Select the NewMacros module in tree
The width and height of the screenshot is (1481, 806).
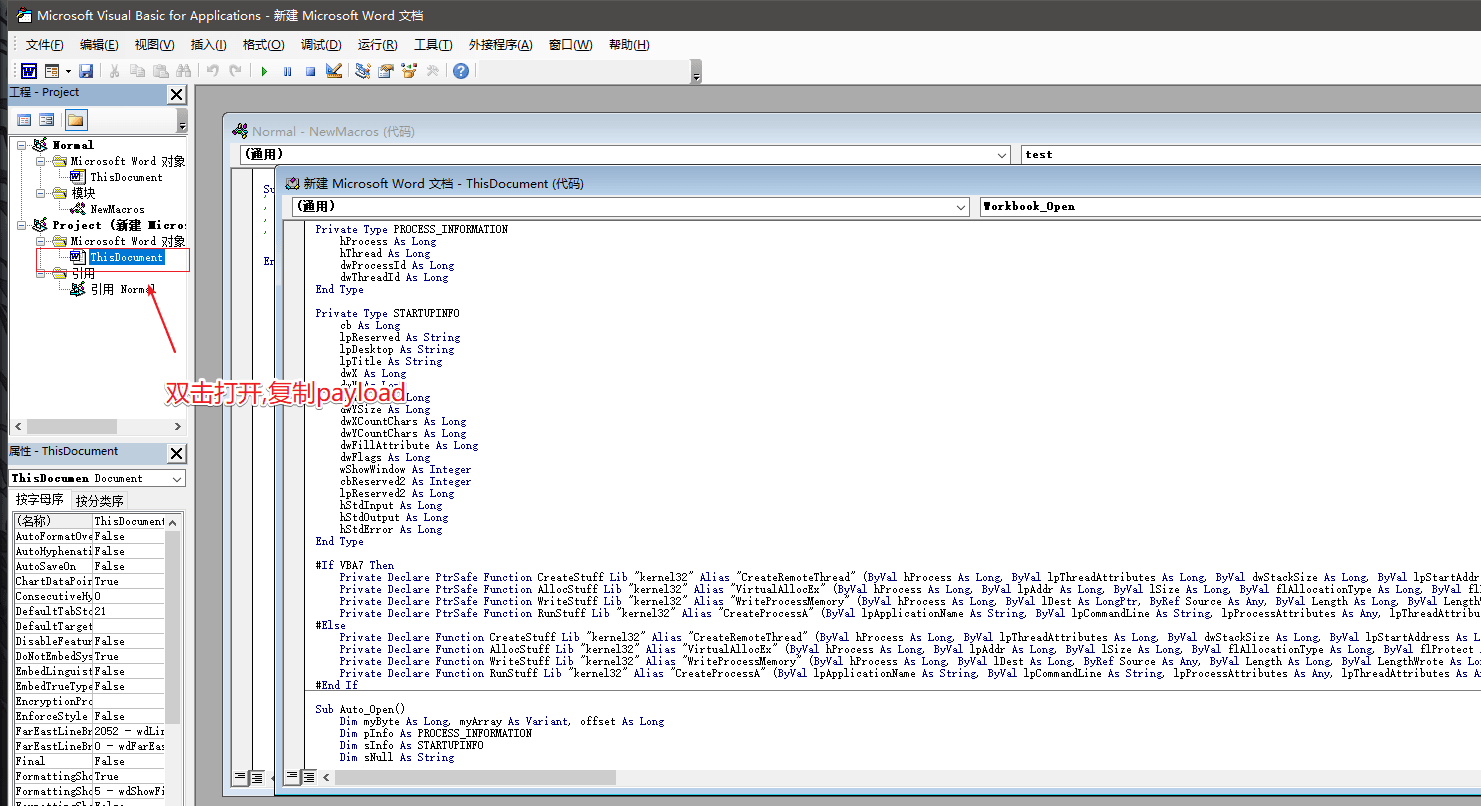117,209
